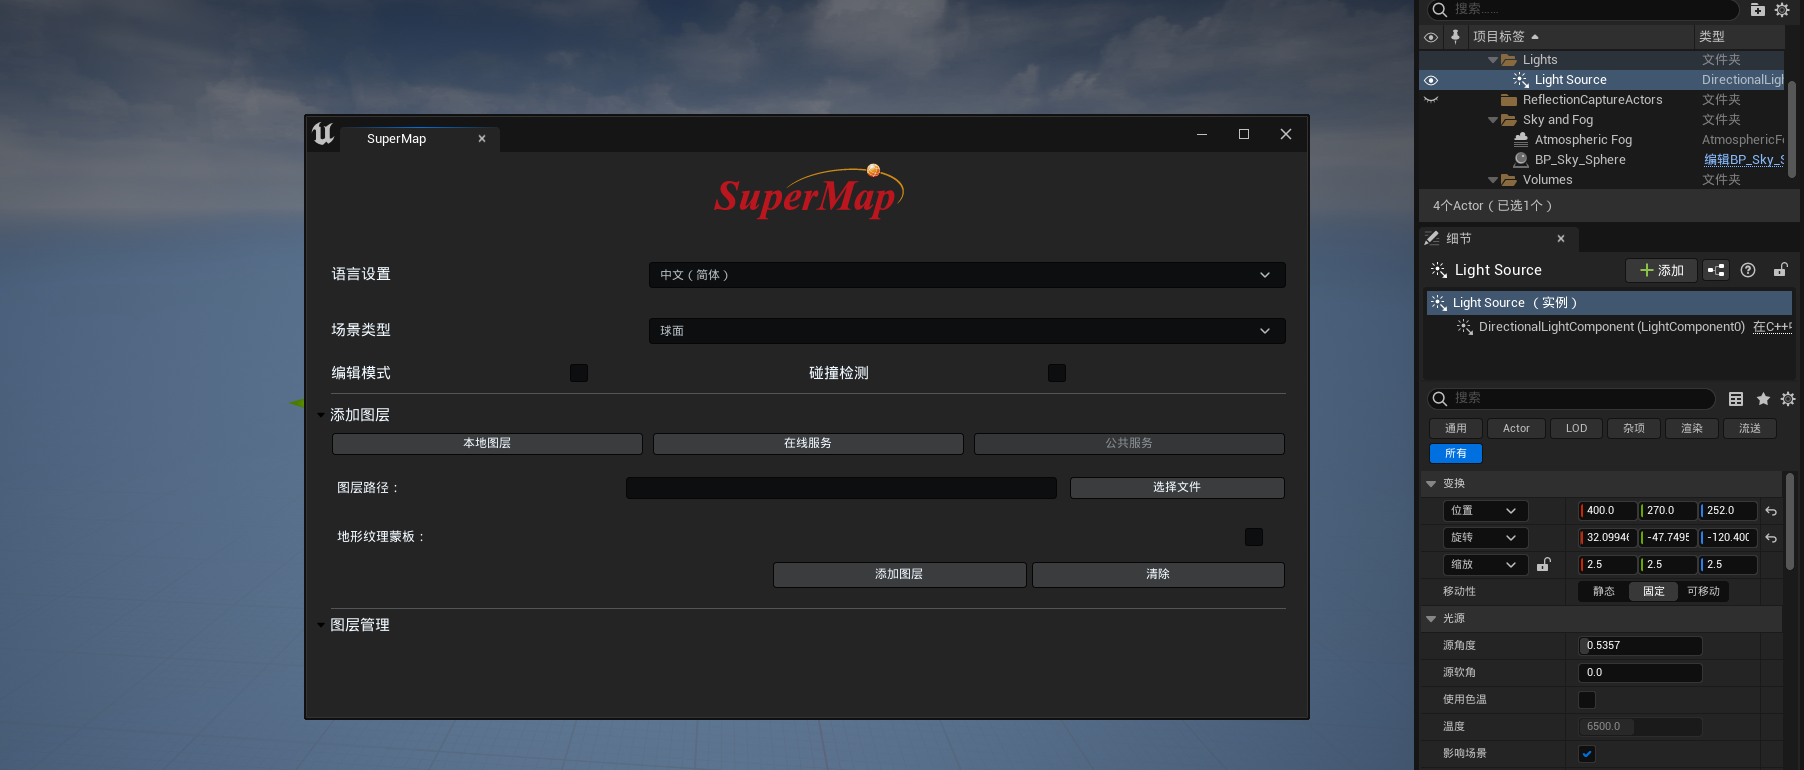The image size is (1804, 770).
Task: Close the SuperMap tab
Action: click(x=482, y=139)
